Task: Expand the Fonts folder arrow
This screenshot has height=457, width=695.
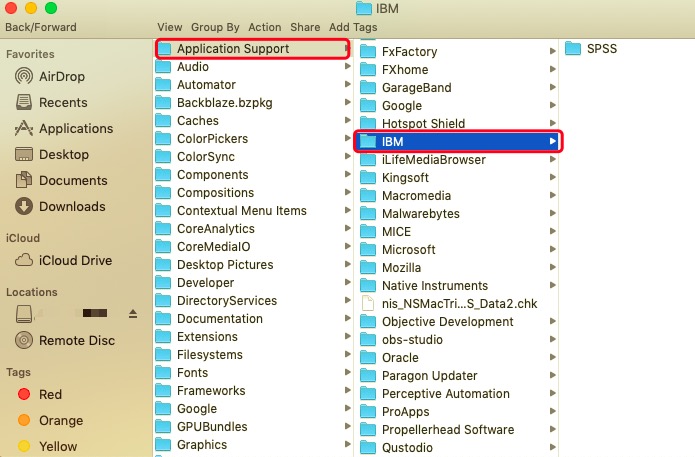Action: (x=348, y=372)
